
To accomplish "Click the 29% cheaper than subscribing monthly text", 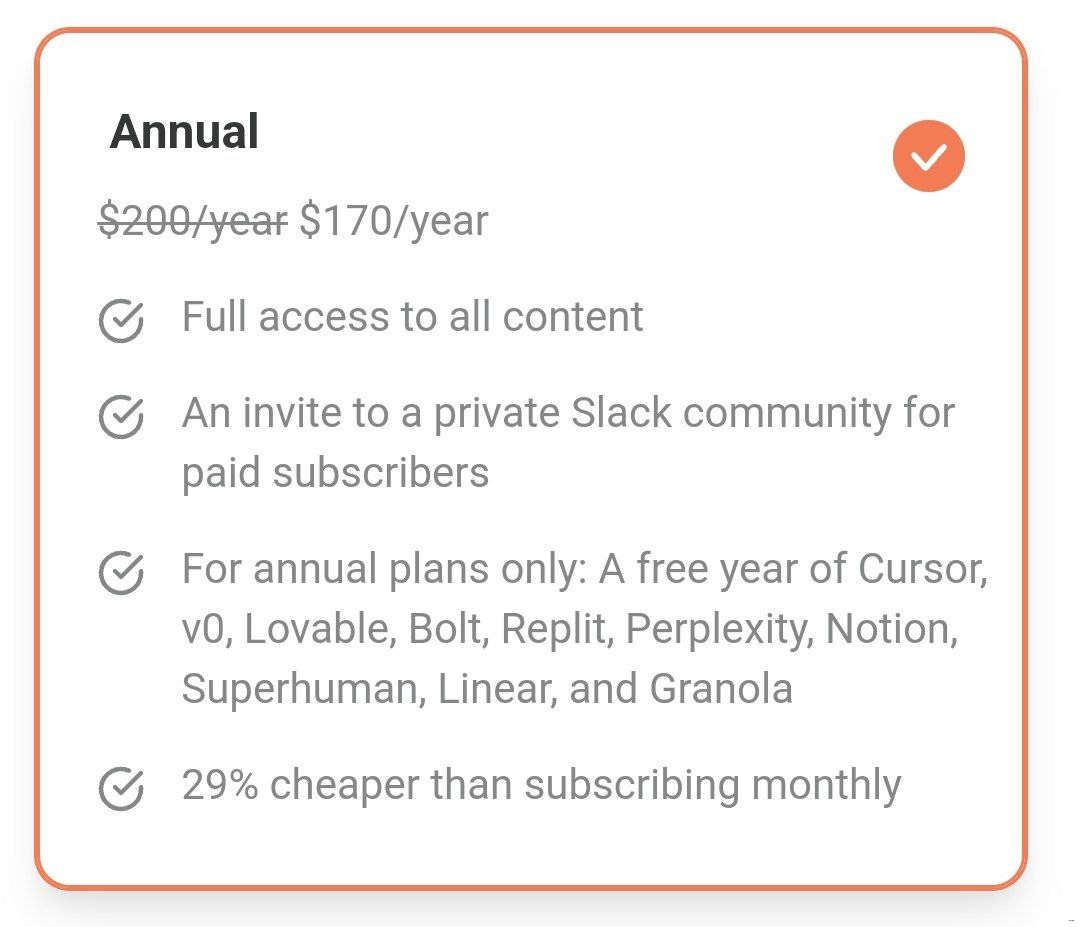I will 540,785.
